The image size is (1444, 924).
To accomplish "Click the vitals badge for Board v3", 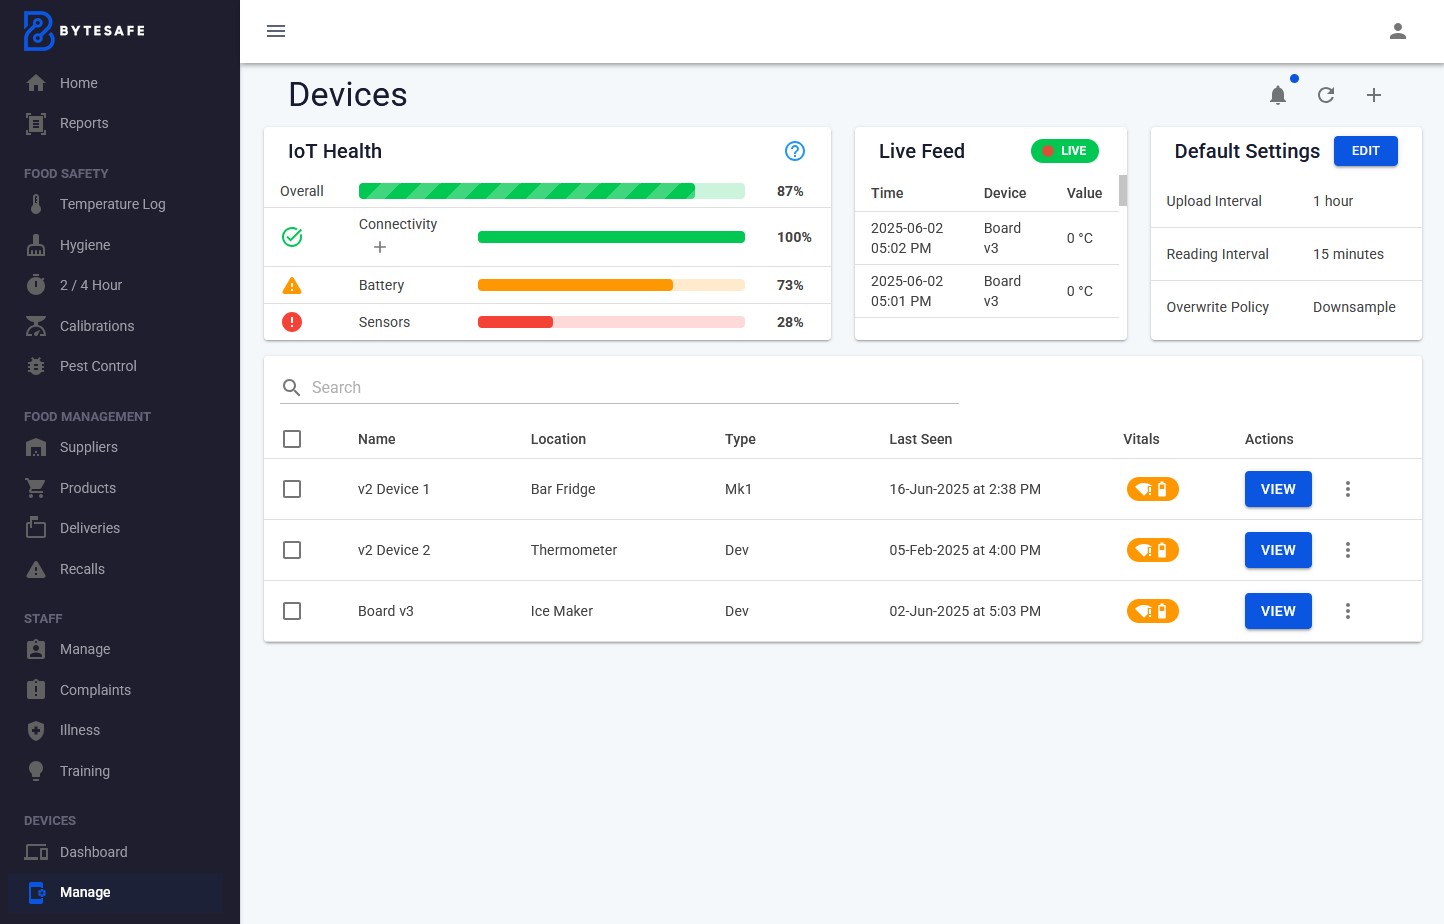I will pyautogui.click(x=1152, y=611).
